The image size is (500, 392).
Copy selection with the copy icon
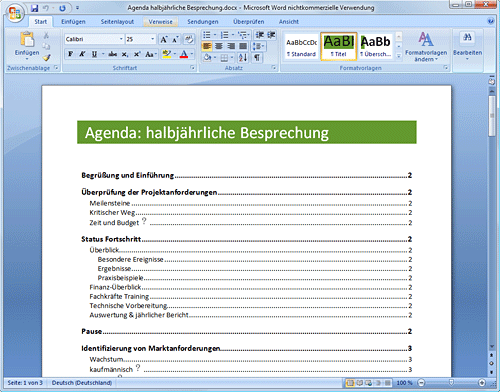46,46
